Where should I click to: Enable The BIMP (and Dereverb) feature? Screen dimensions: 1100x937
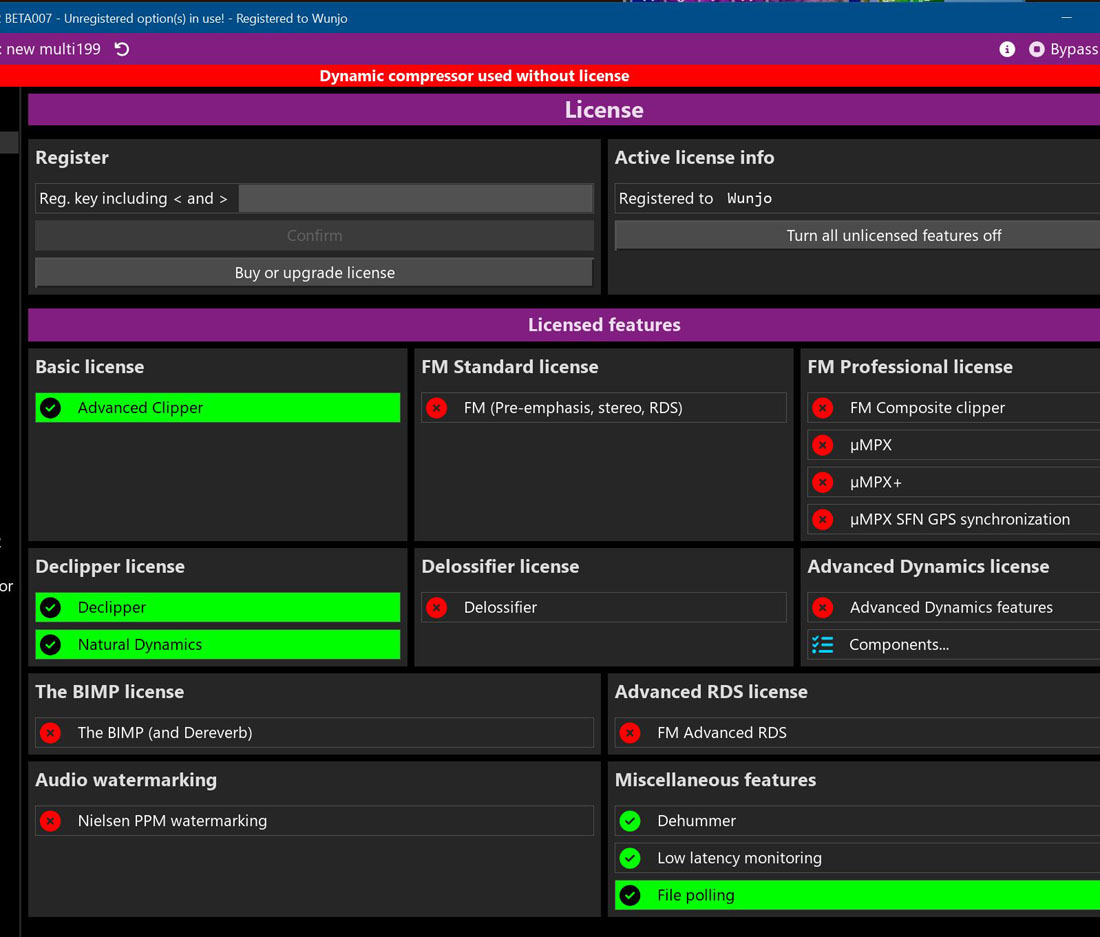(314, 733)
